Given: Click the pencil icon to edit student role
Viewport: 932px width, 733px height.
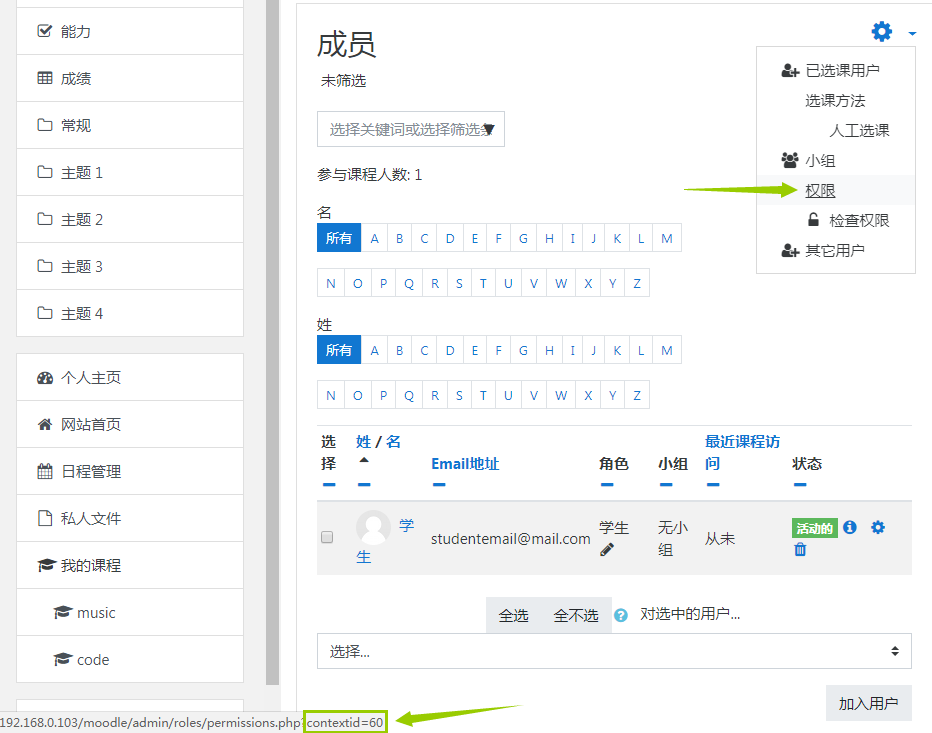Looking at the screenshot, I should 607,549.
